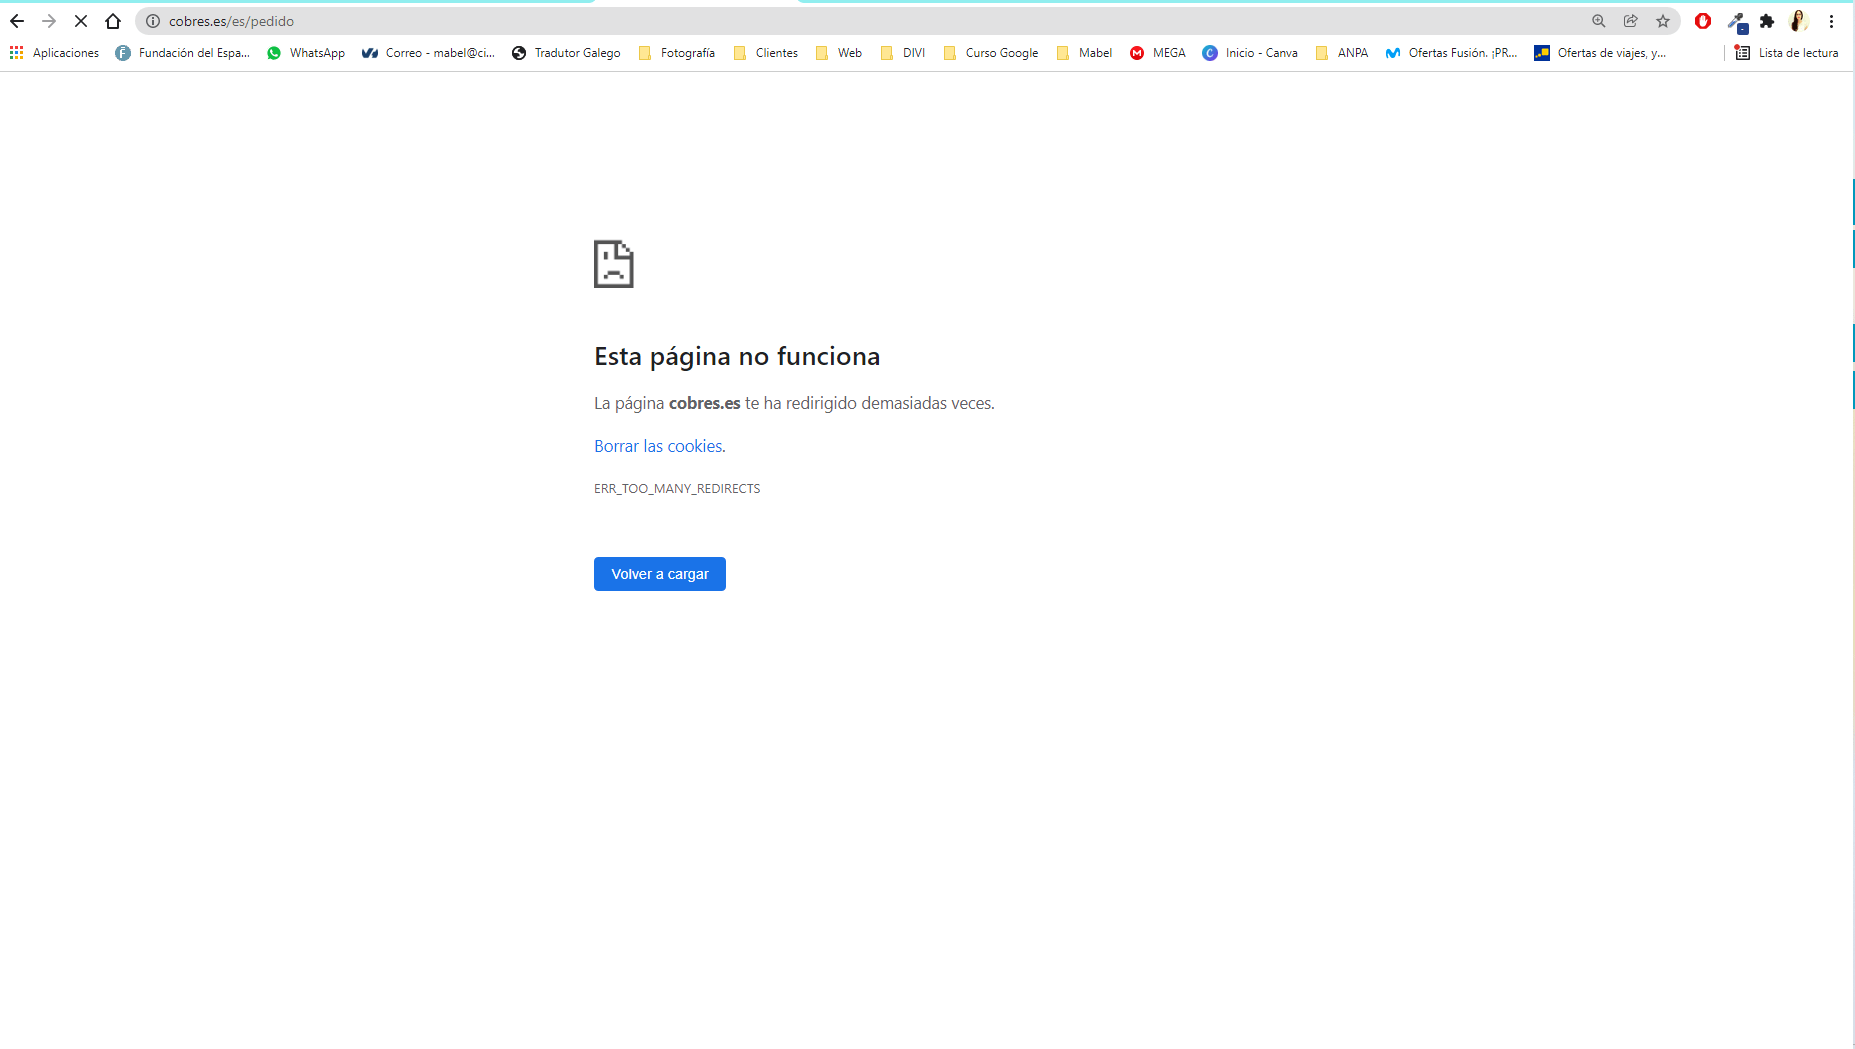
Task: View site information icon in address bar
Action: (x=153, y=21)
